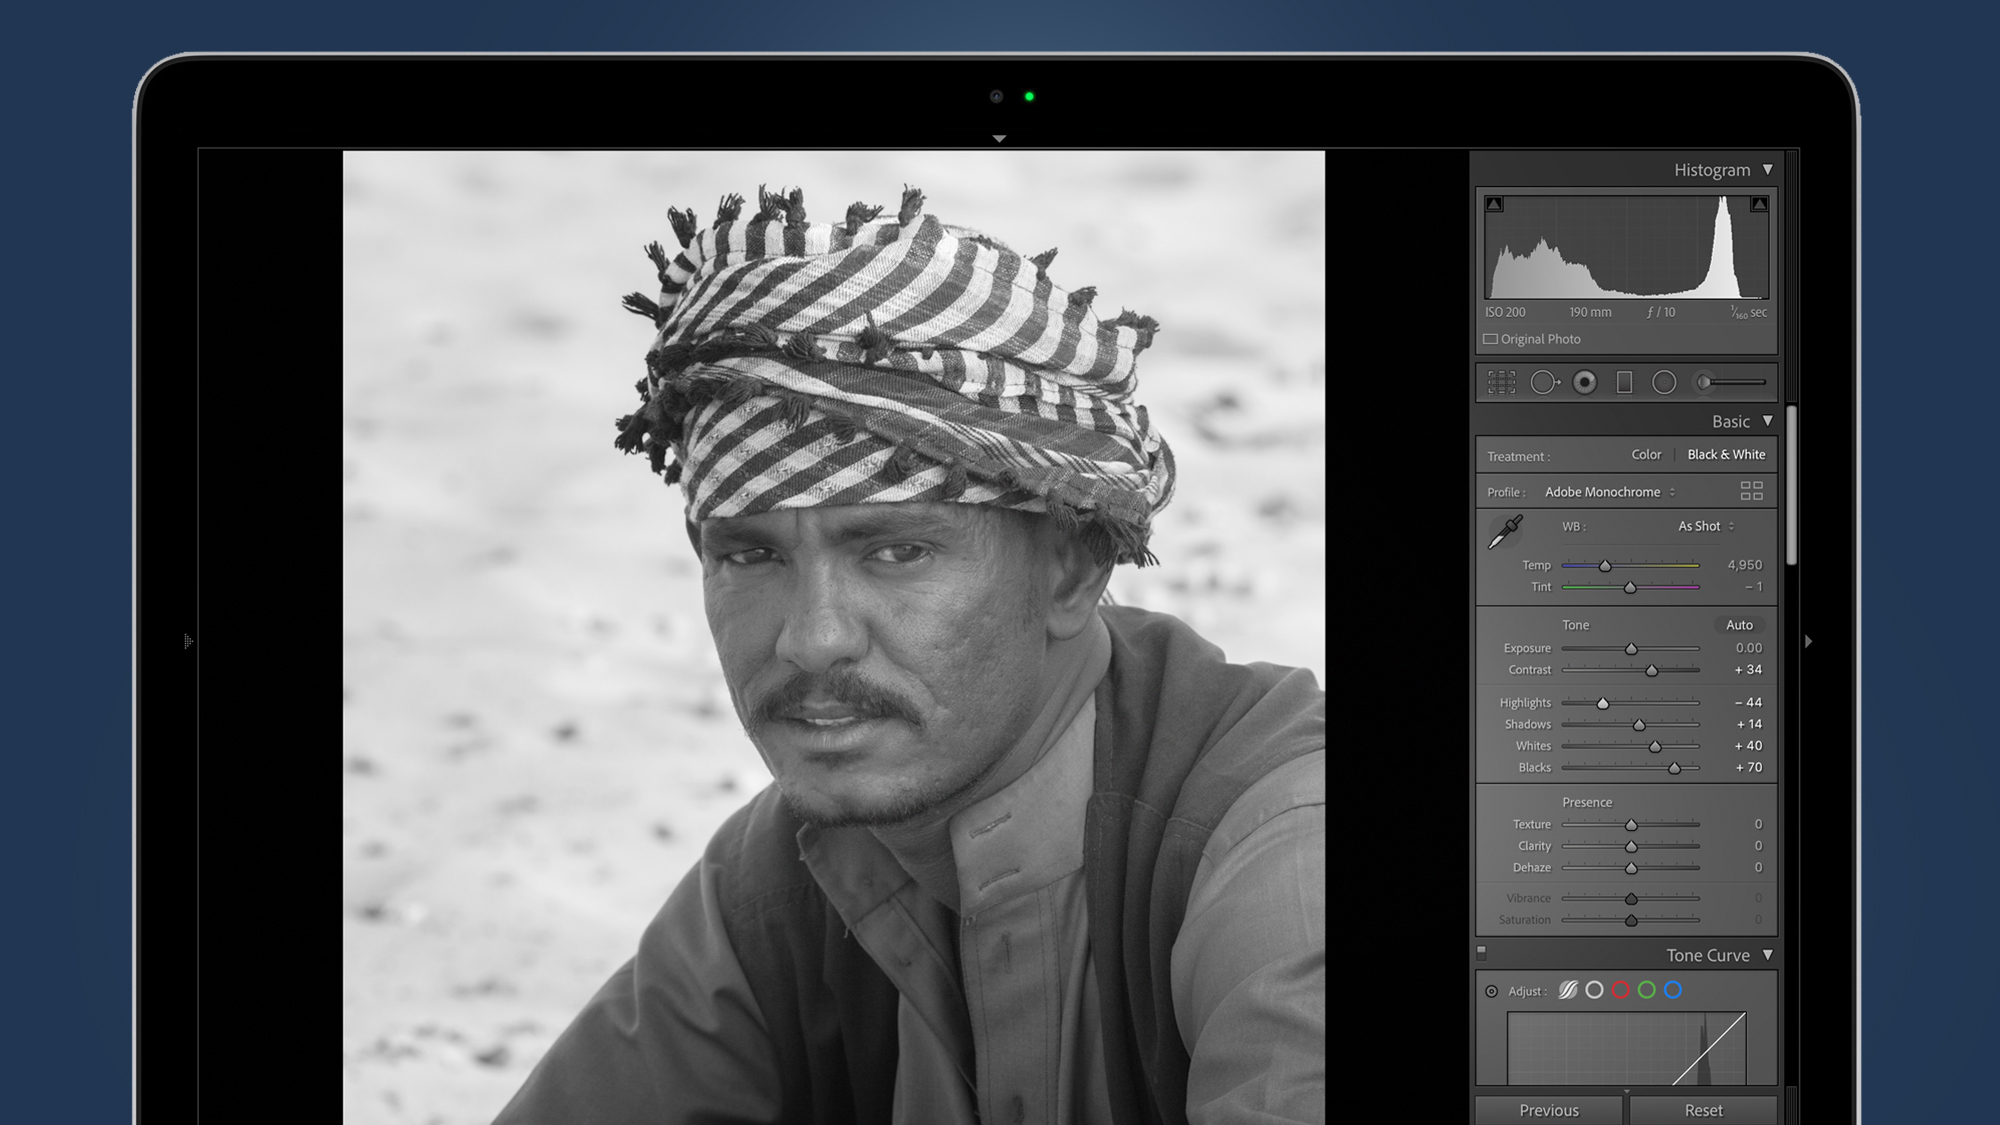This screenshot has height=1125, width=2000.
Task: Click the Auto tone button
Action: pyautogui.click(x=1739, y=625)
